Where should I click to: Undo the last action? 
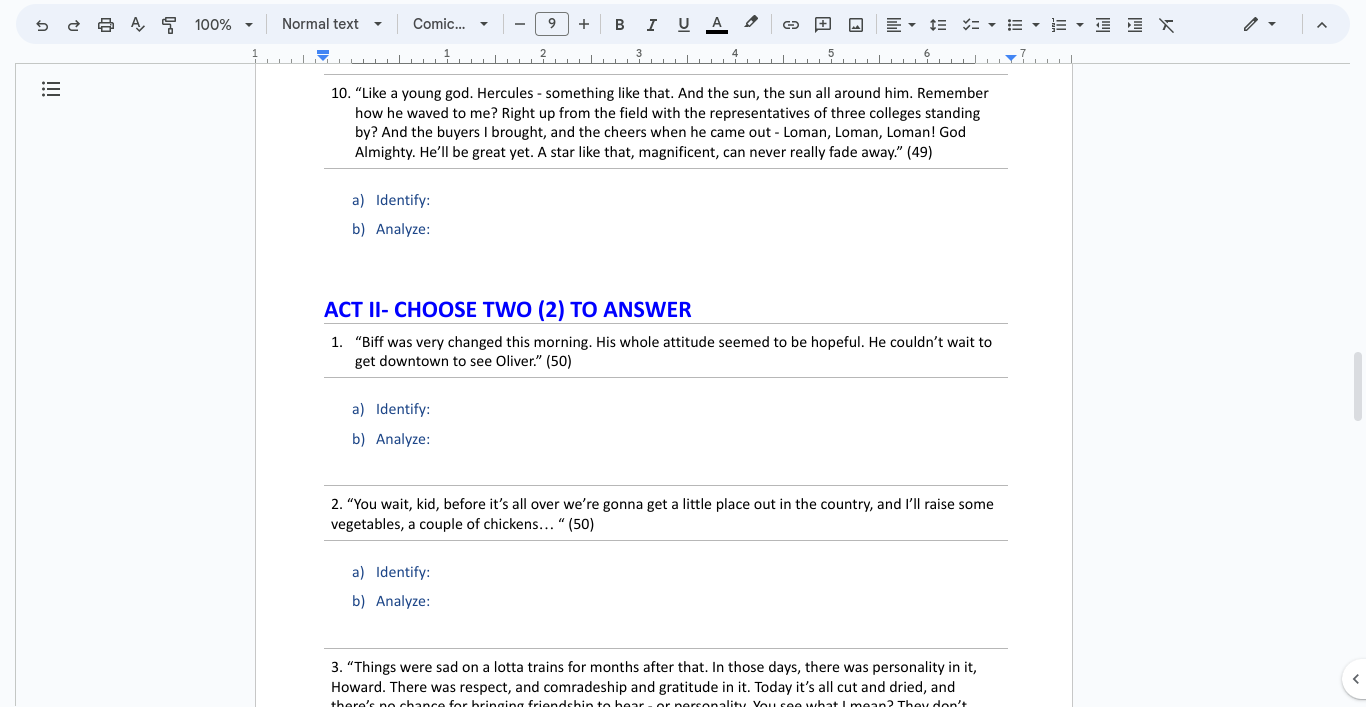tap(42, 25)
